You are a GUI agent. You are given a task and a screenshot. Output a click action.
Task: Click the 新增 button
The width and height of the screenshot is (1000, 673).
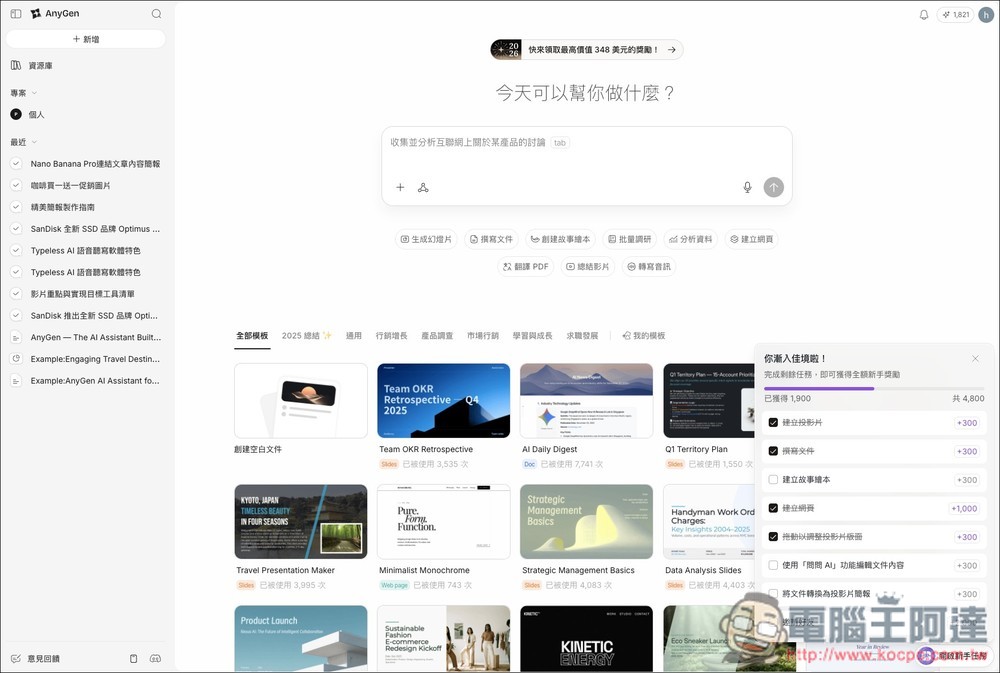point(85,39)
